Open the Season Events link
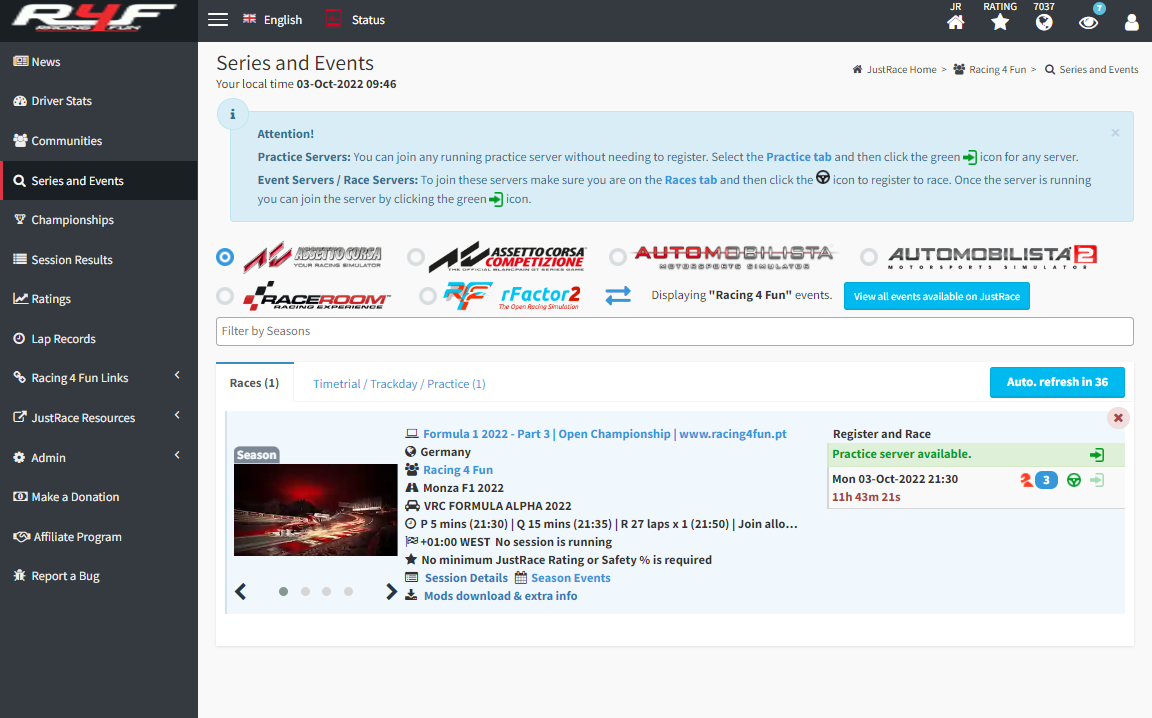 click(x=570, y=578)
